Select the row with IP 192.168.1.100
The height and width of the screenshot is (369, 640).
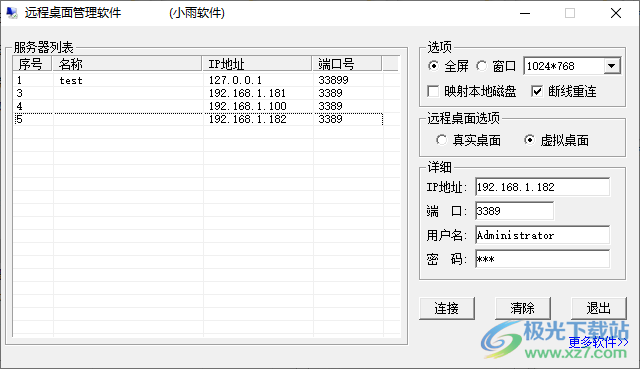(x=198, y=106)
